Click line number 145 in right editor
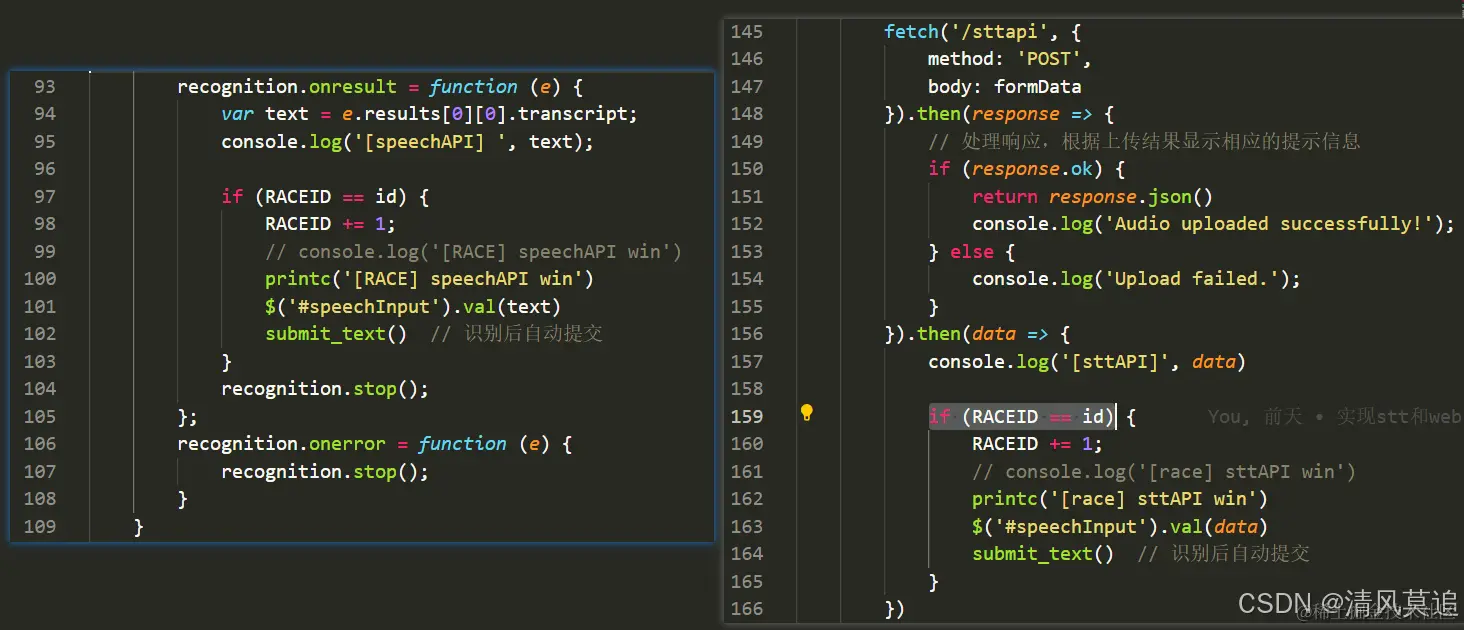This screenshot has height=630, width=1464. pyautogui.click(x=747, y=32)
